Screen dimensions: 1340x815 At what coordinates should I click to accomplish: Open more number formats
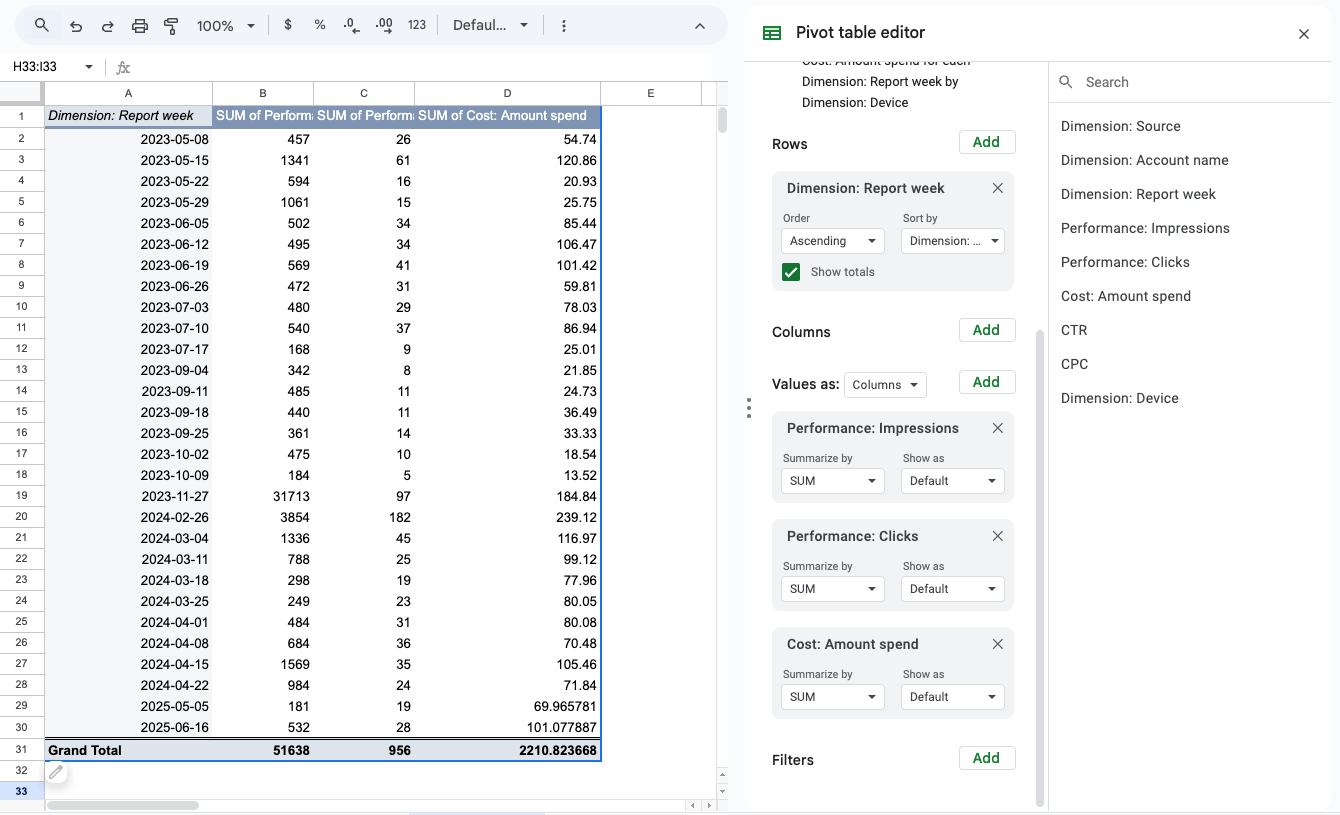pyautogui.click(x=416, y=25)
